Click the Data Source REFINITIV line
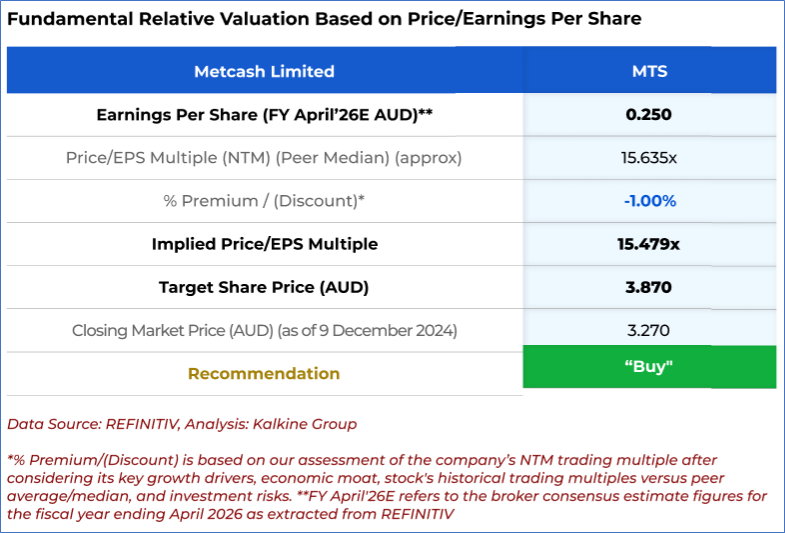785x533 pixels. pos(182,424)
